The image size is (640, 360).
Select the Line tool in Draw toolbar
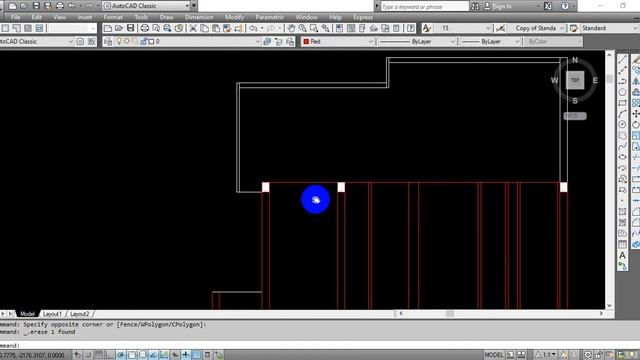622,60
